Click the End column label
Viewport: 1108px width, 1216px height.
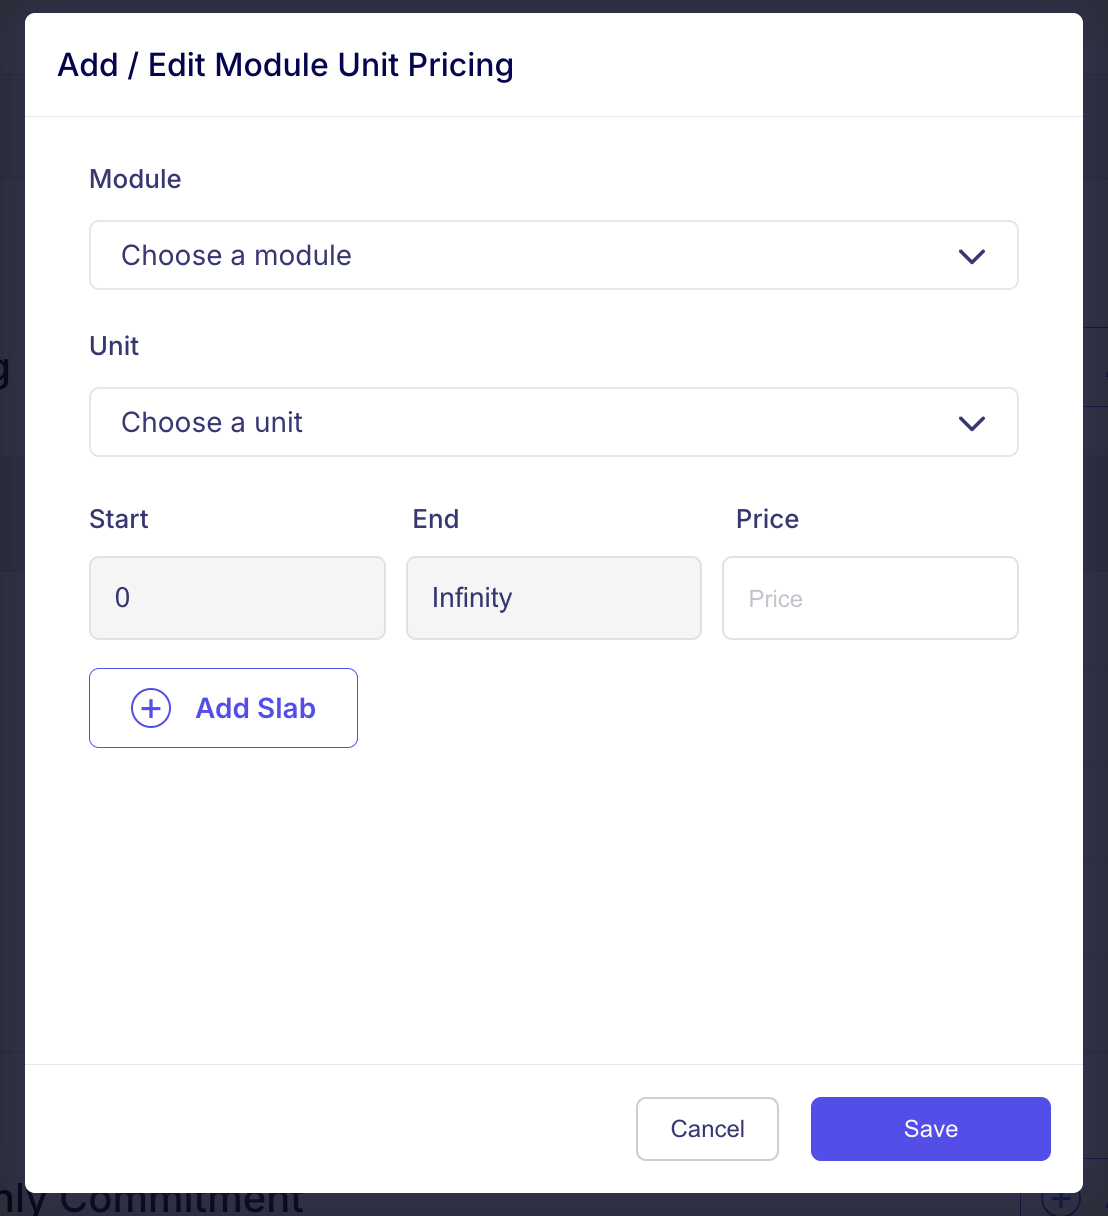435,519
